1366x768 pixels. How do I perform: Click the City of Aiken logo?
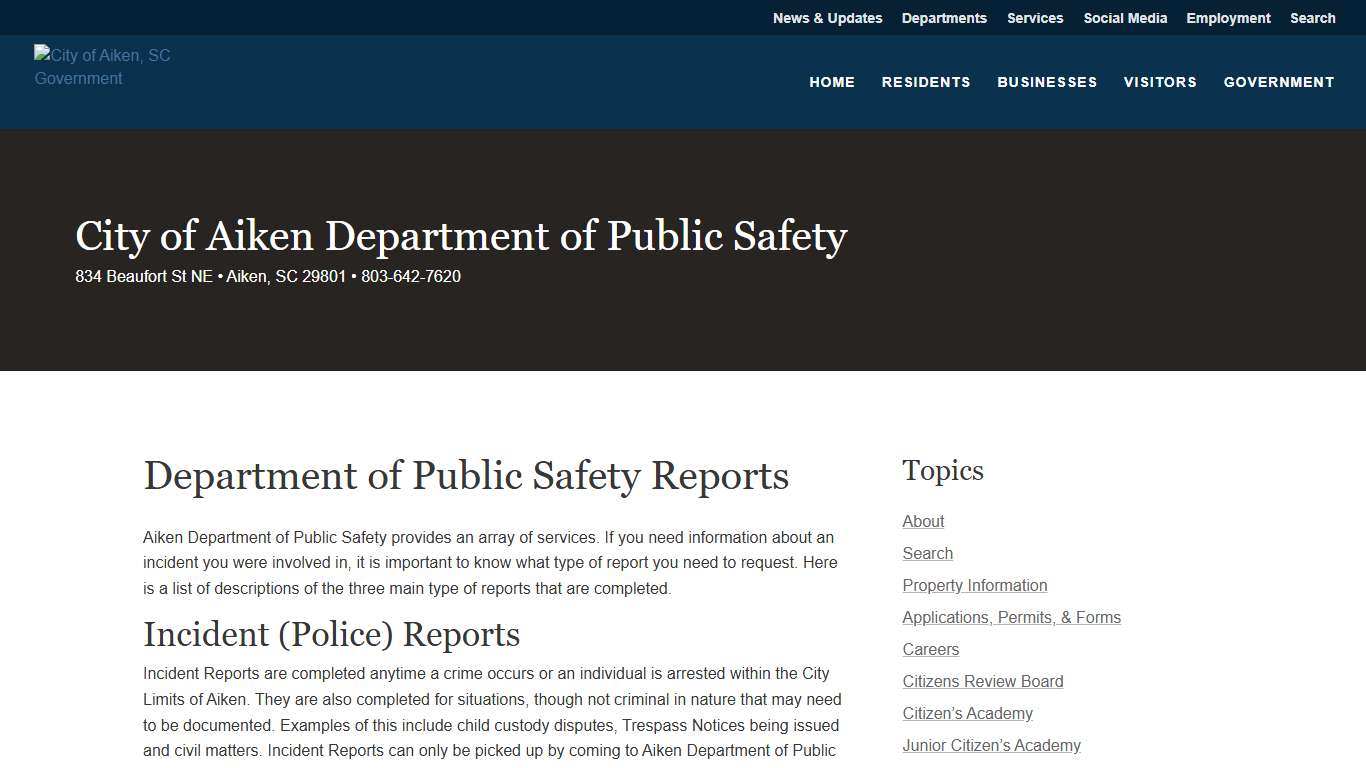pyautogui.click(x=101, y=66)
